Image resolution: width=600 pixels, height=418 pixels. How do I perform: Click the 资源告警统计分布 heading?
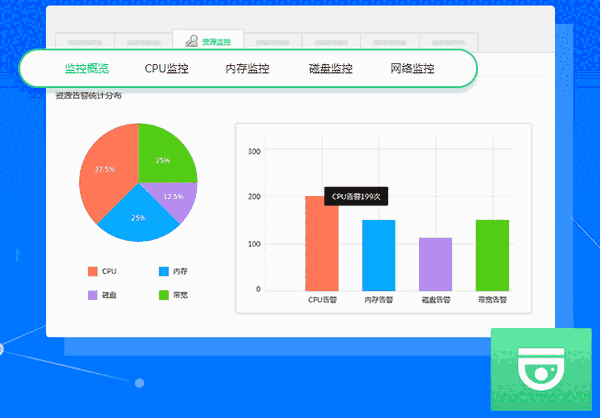[x=88, y=96]
